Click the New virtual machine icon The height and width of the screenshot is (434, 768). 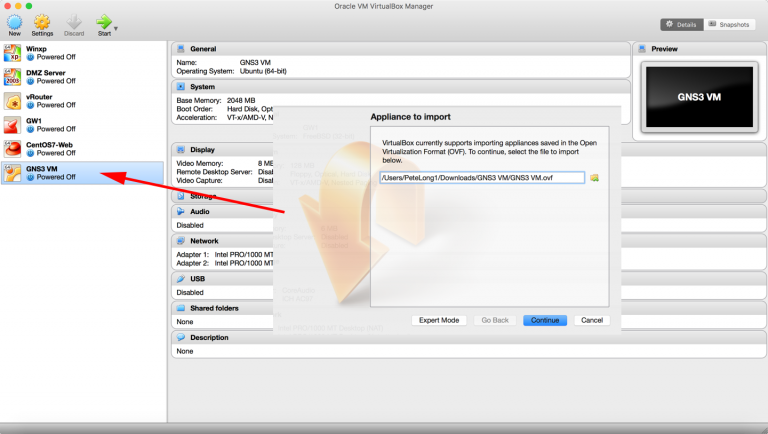tap(15, 23)
